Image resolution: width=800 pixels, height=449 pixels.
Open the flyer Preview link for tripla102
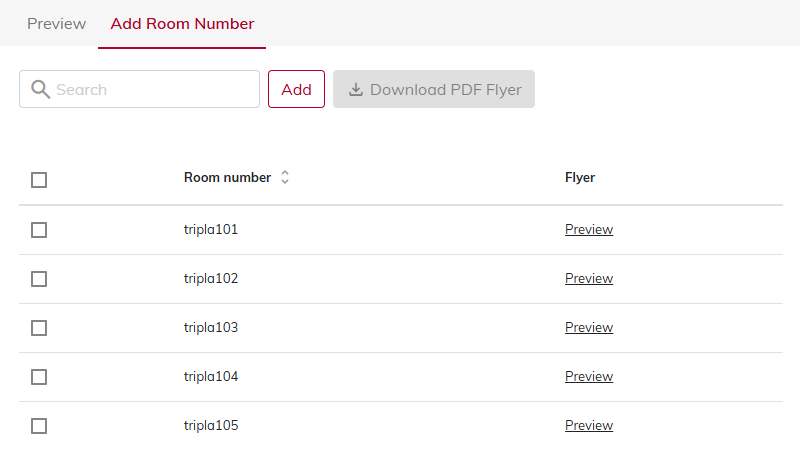point(589,278)
